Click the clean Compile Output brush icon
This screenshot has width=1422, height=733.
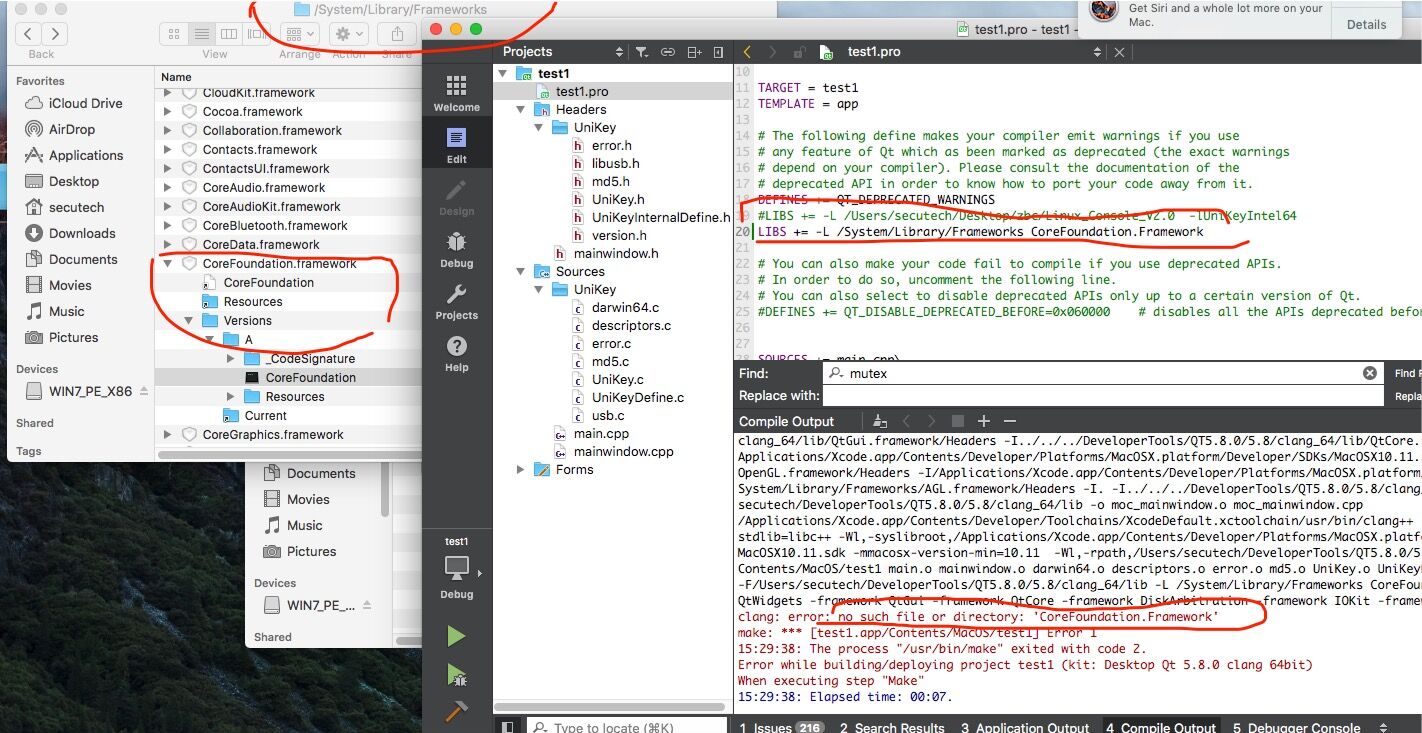pyautogui.click(x=880, y=421)
